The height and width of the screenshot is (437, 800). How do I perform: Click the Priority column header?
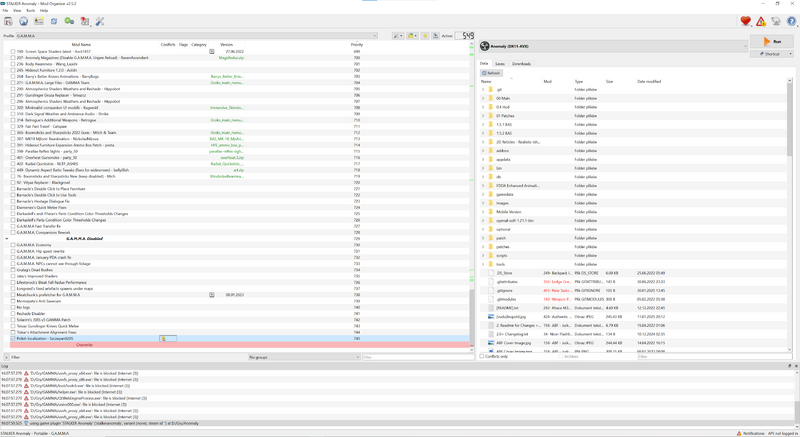click(357, 45)
